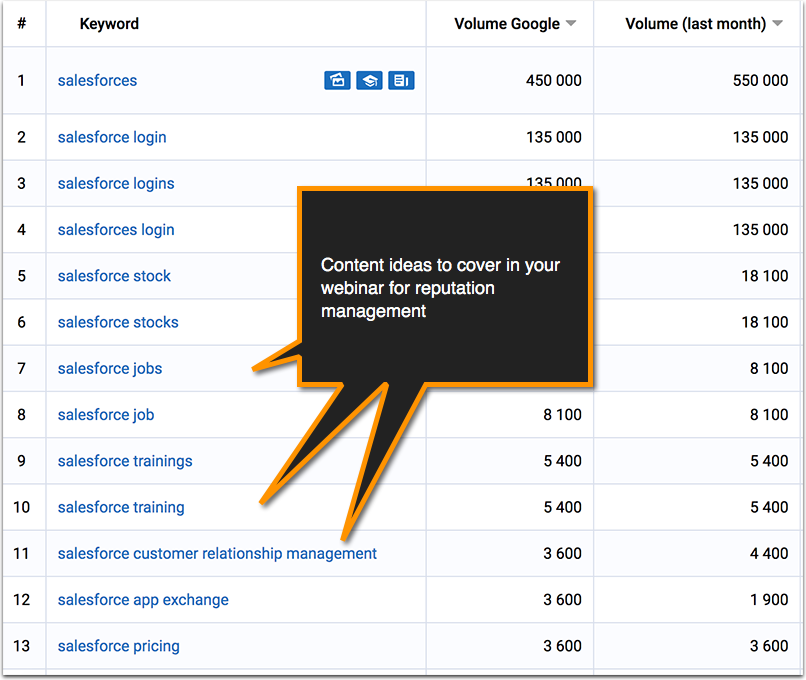Select Volume Google value for salesforce job

point(562,415)
